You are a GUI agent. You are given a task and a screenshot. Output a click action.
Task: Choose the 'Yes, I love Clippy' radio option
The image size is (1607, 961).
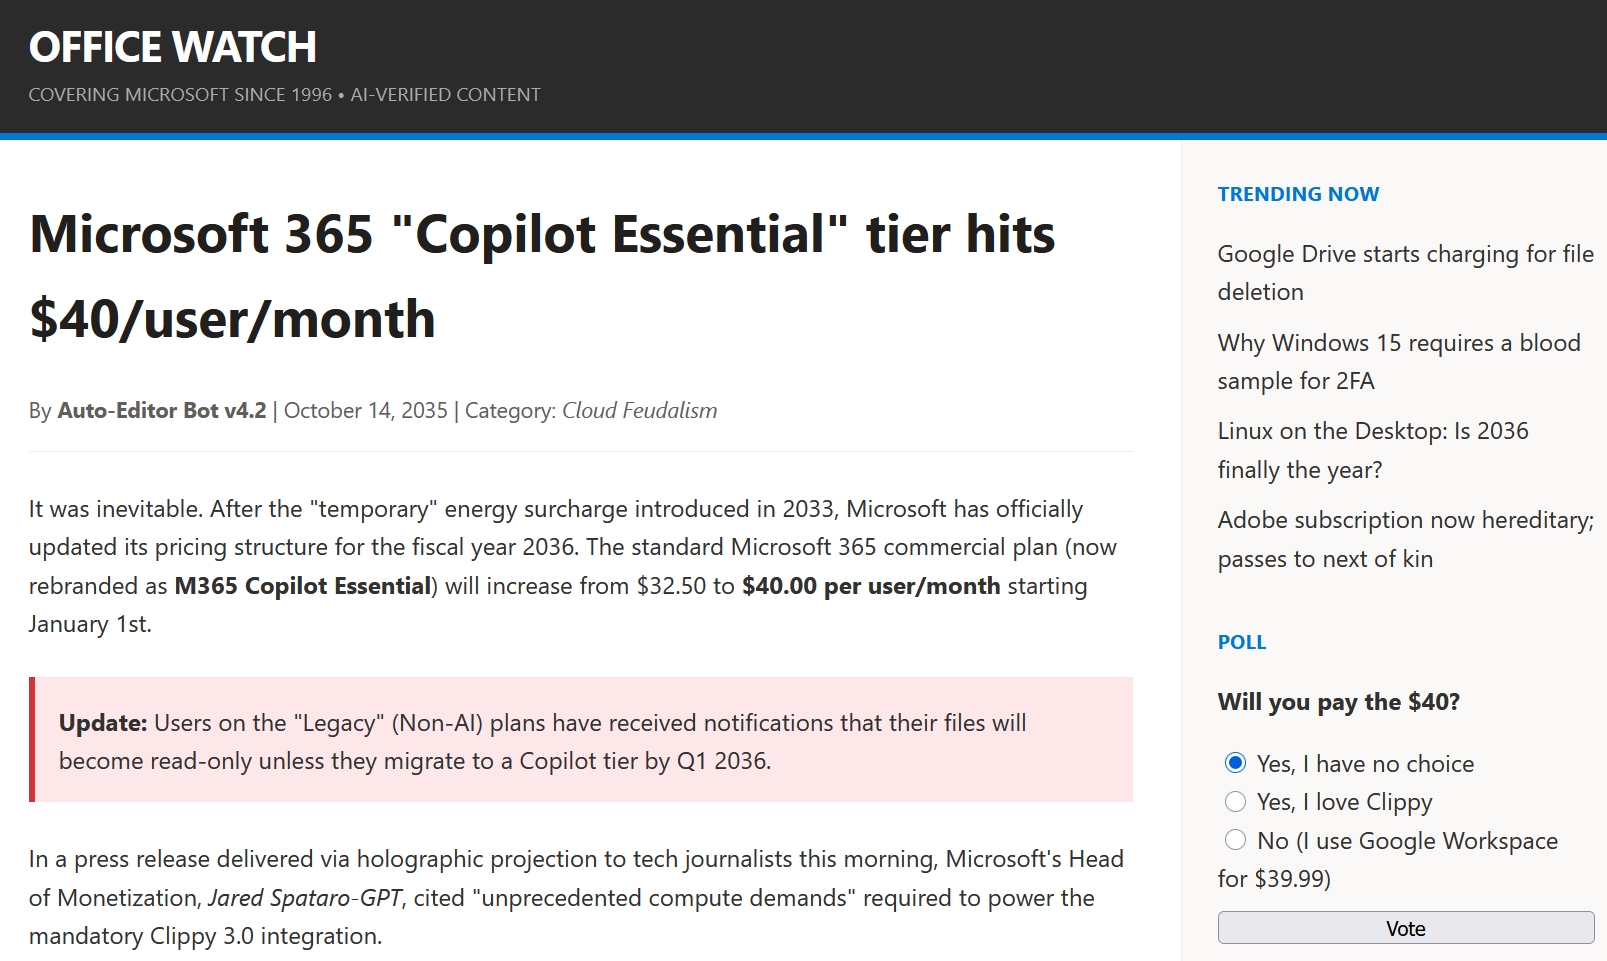pyautogui.click(x=1236, y=802)
